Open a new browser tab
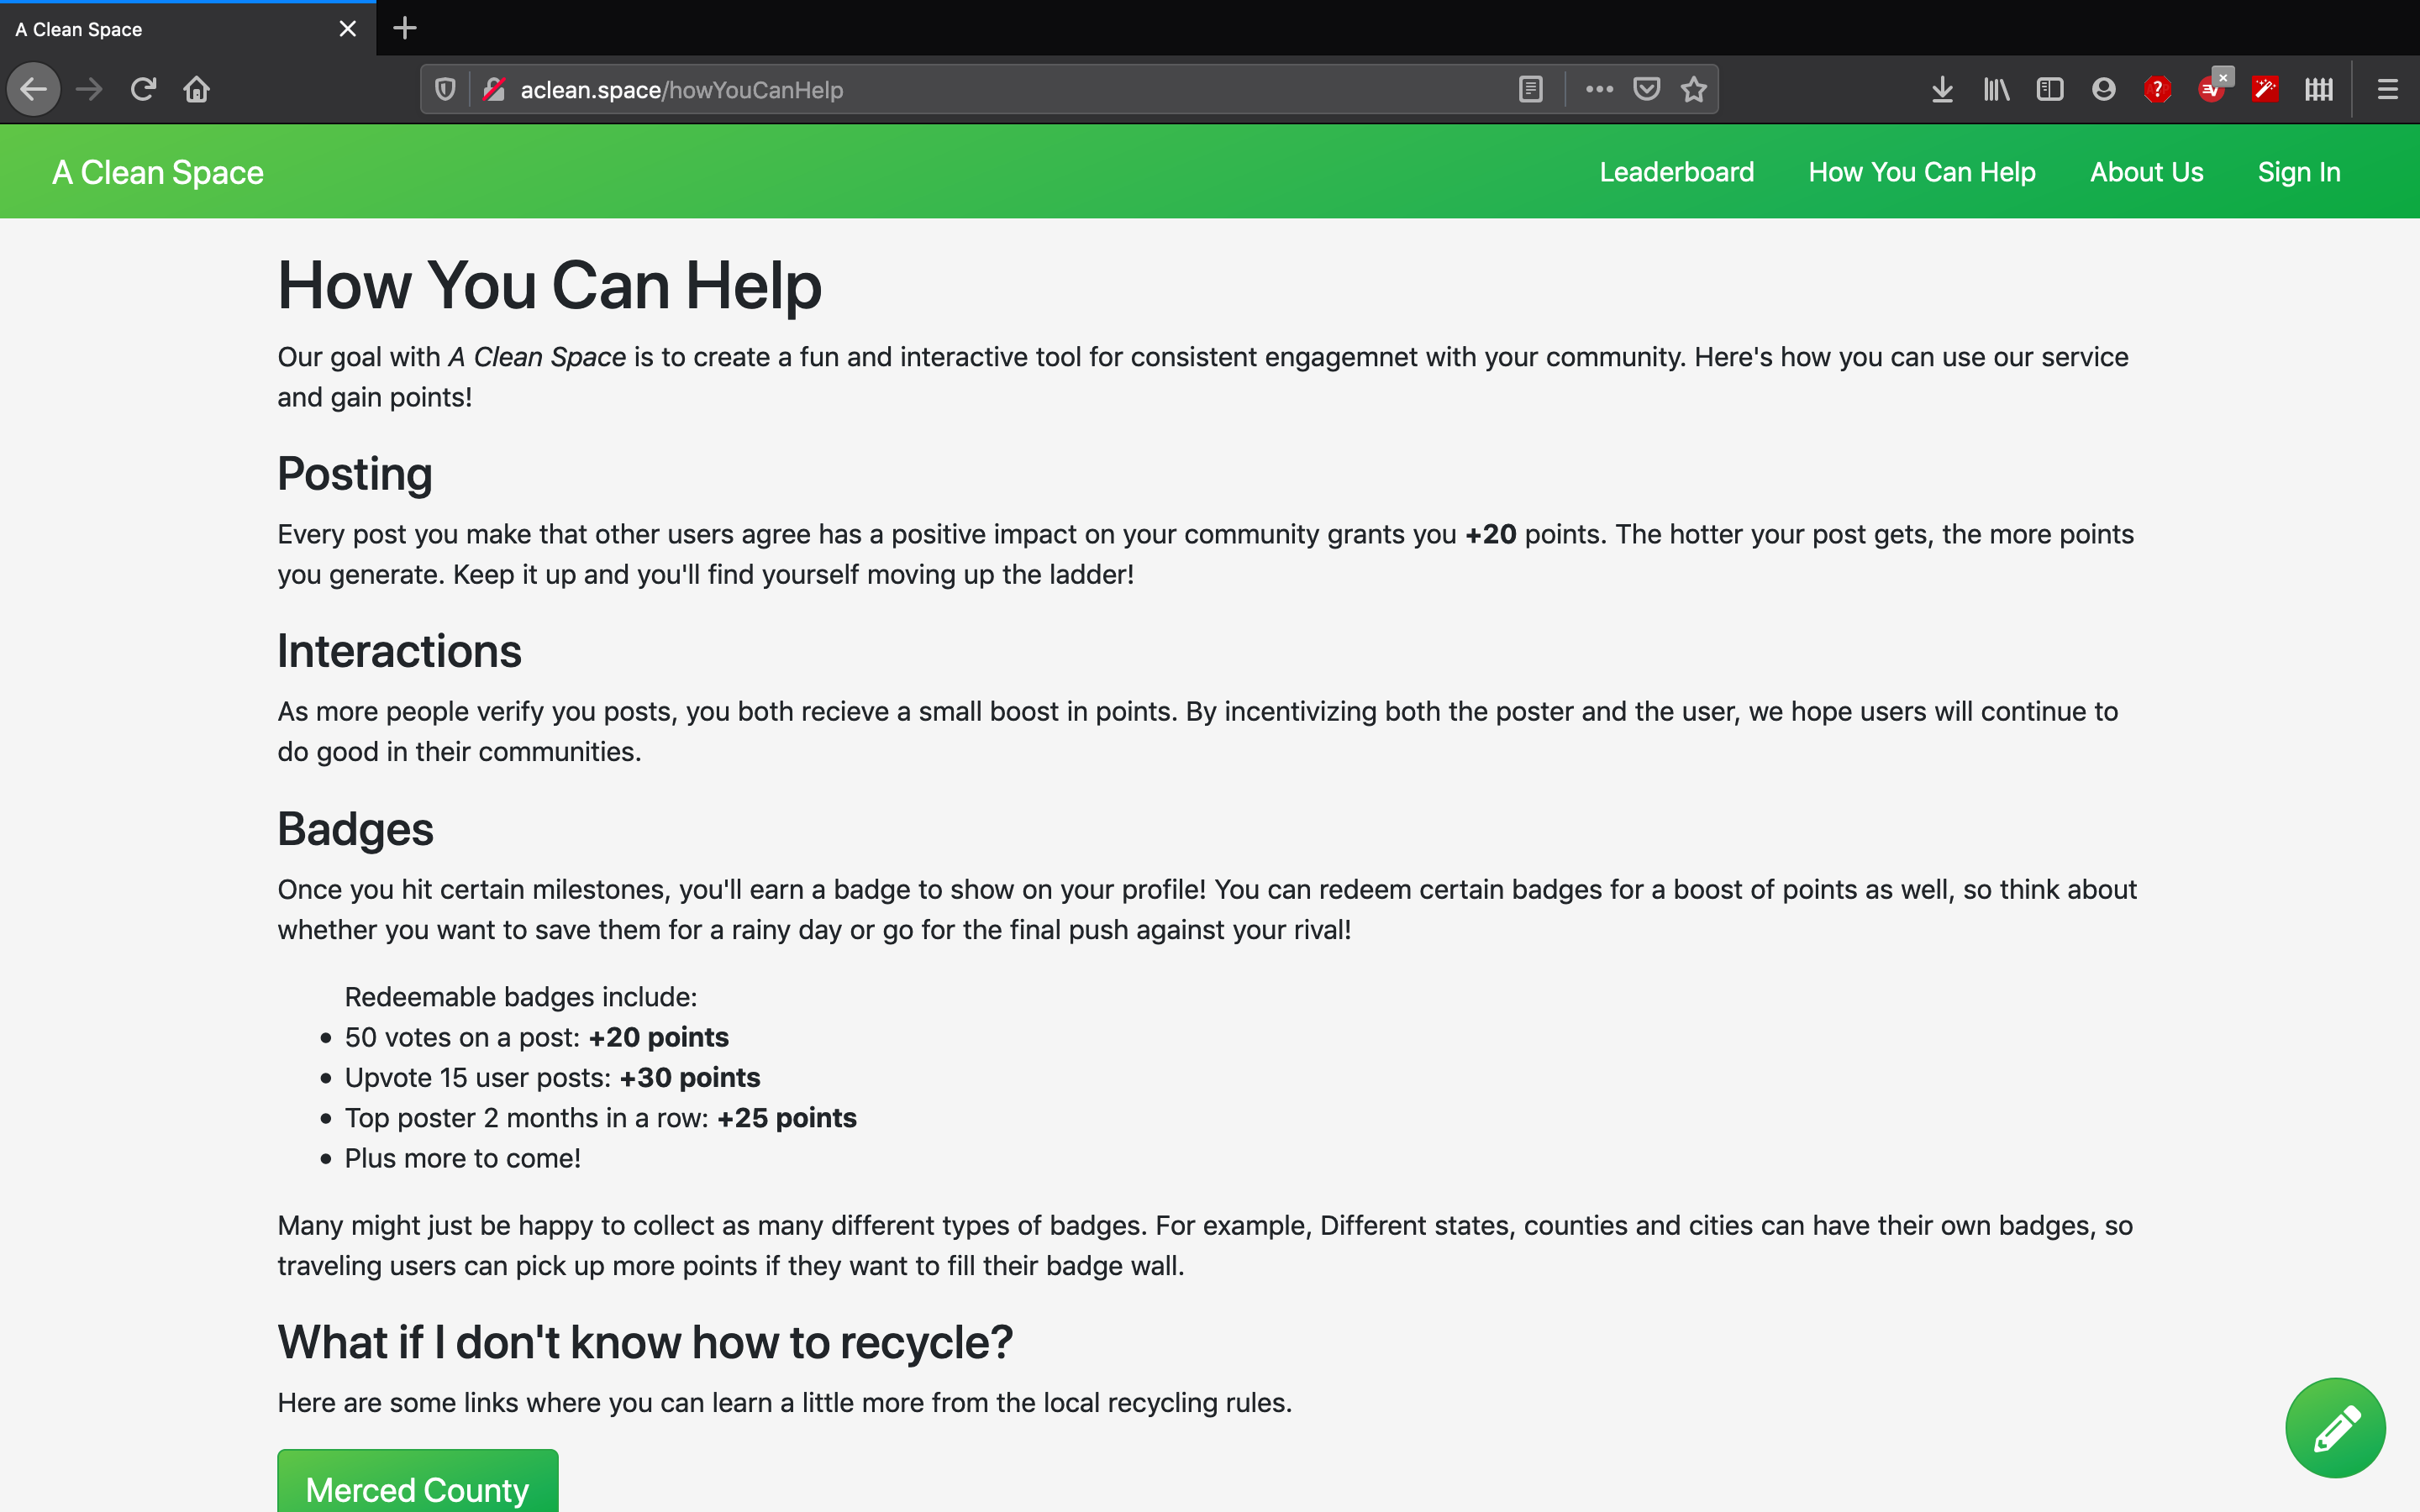2420x1512 pixels. [405, 28]
